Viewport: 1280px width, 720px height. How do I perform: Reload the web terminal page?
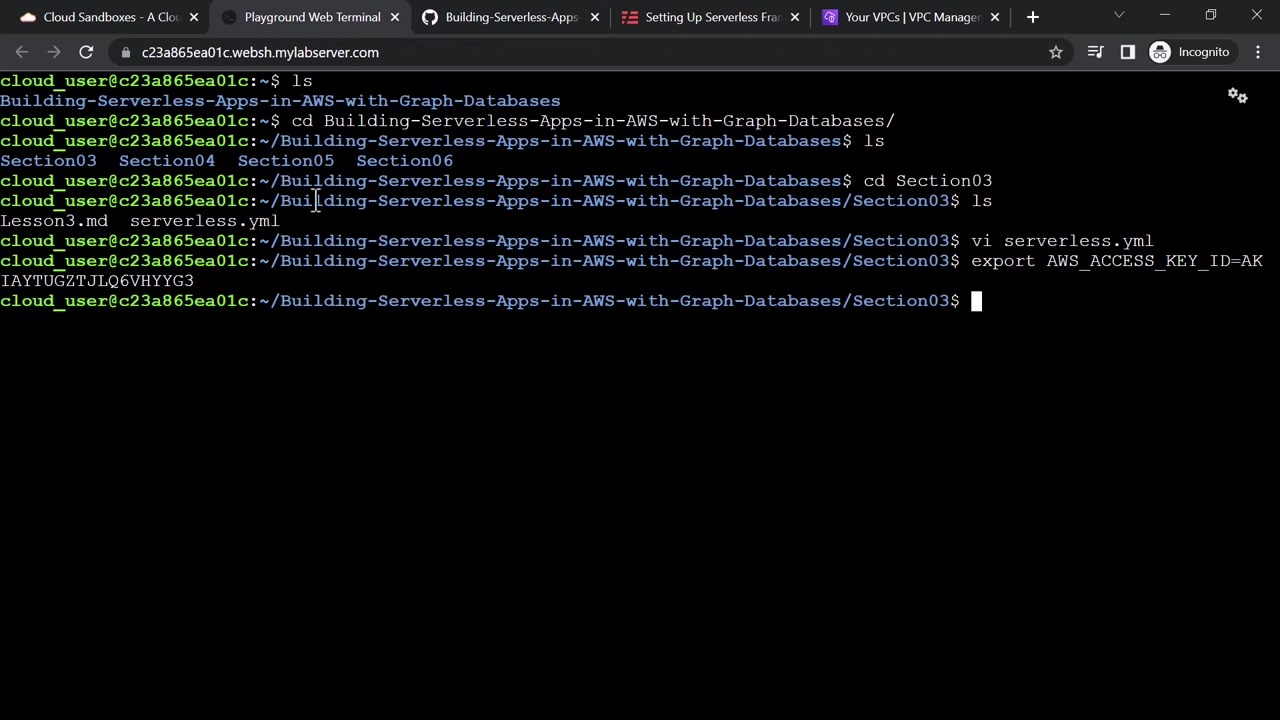86,52
